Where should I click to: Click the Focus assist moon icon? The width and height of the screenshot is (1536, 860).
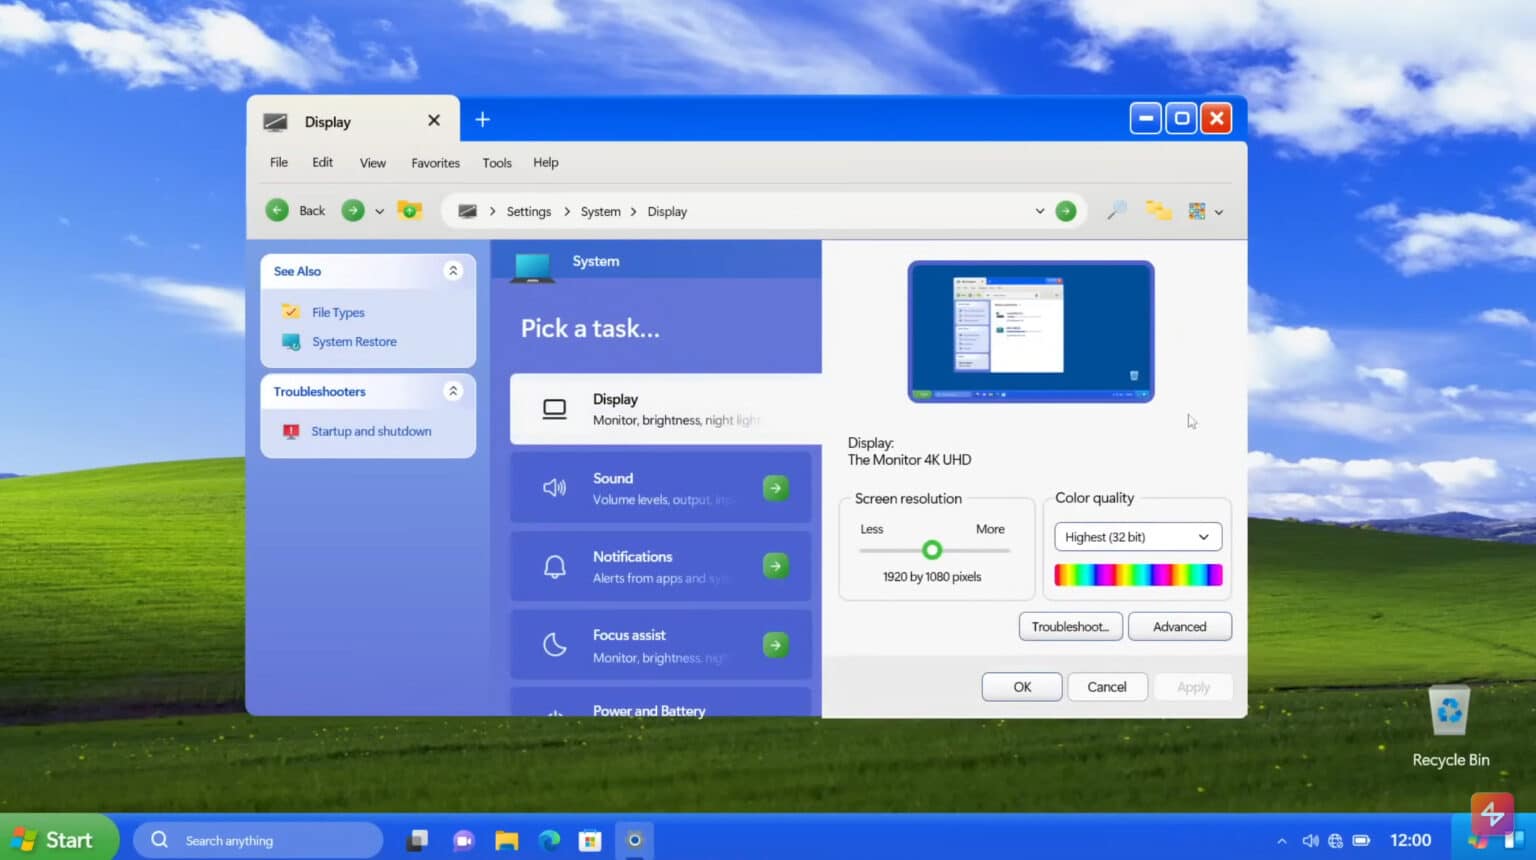coord(556,644)
